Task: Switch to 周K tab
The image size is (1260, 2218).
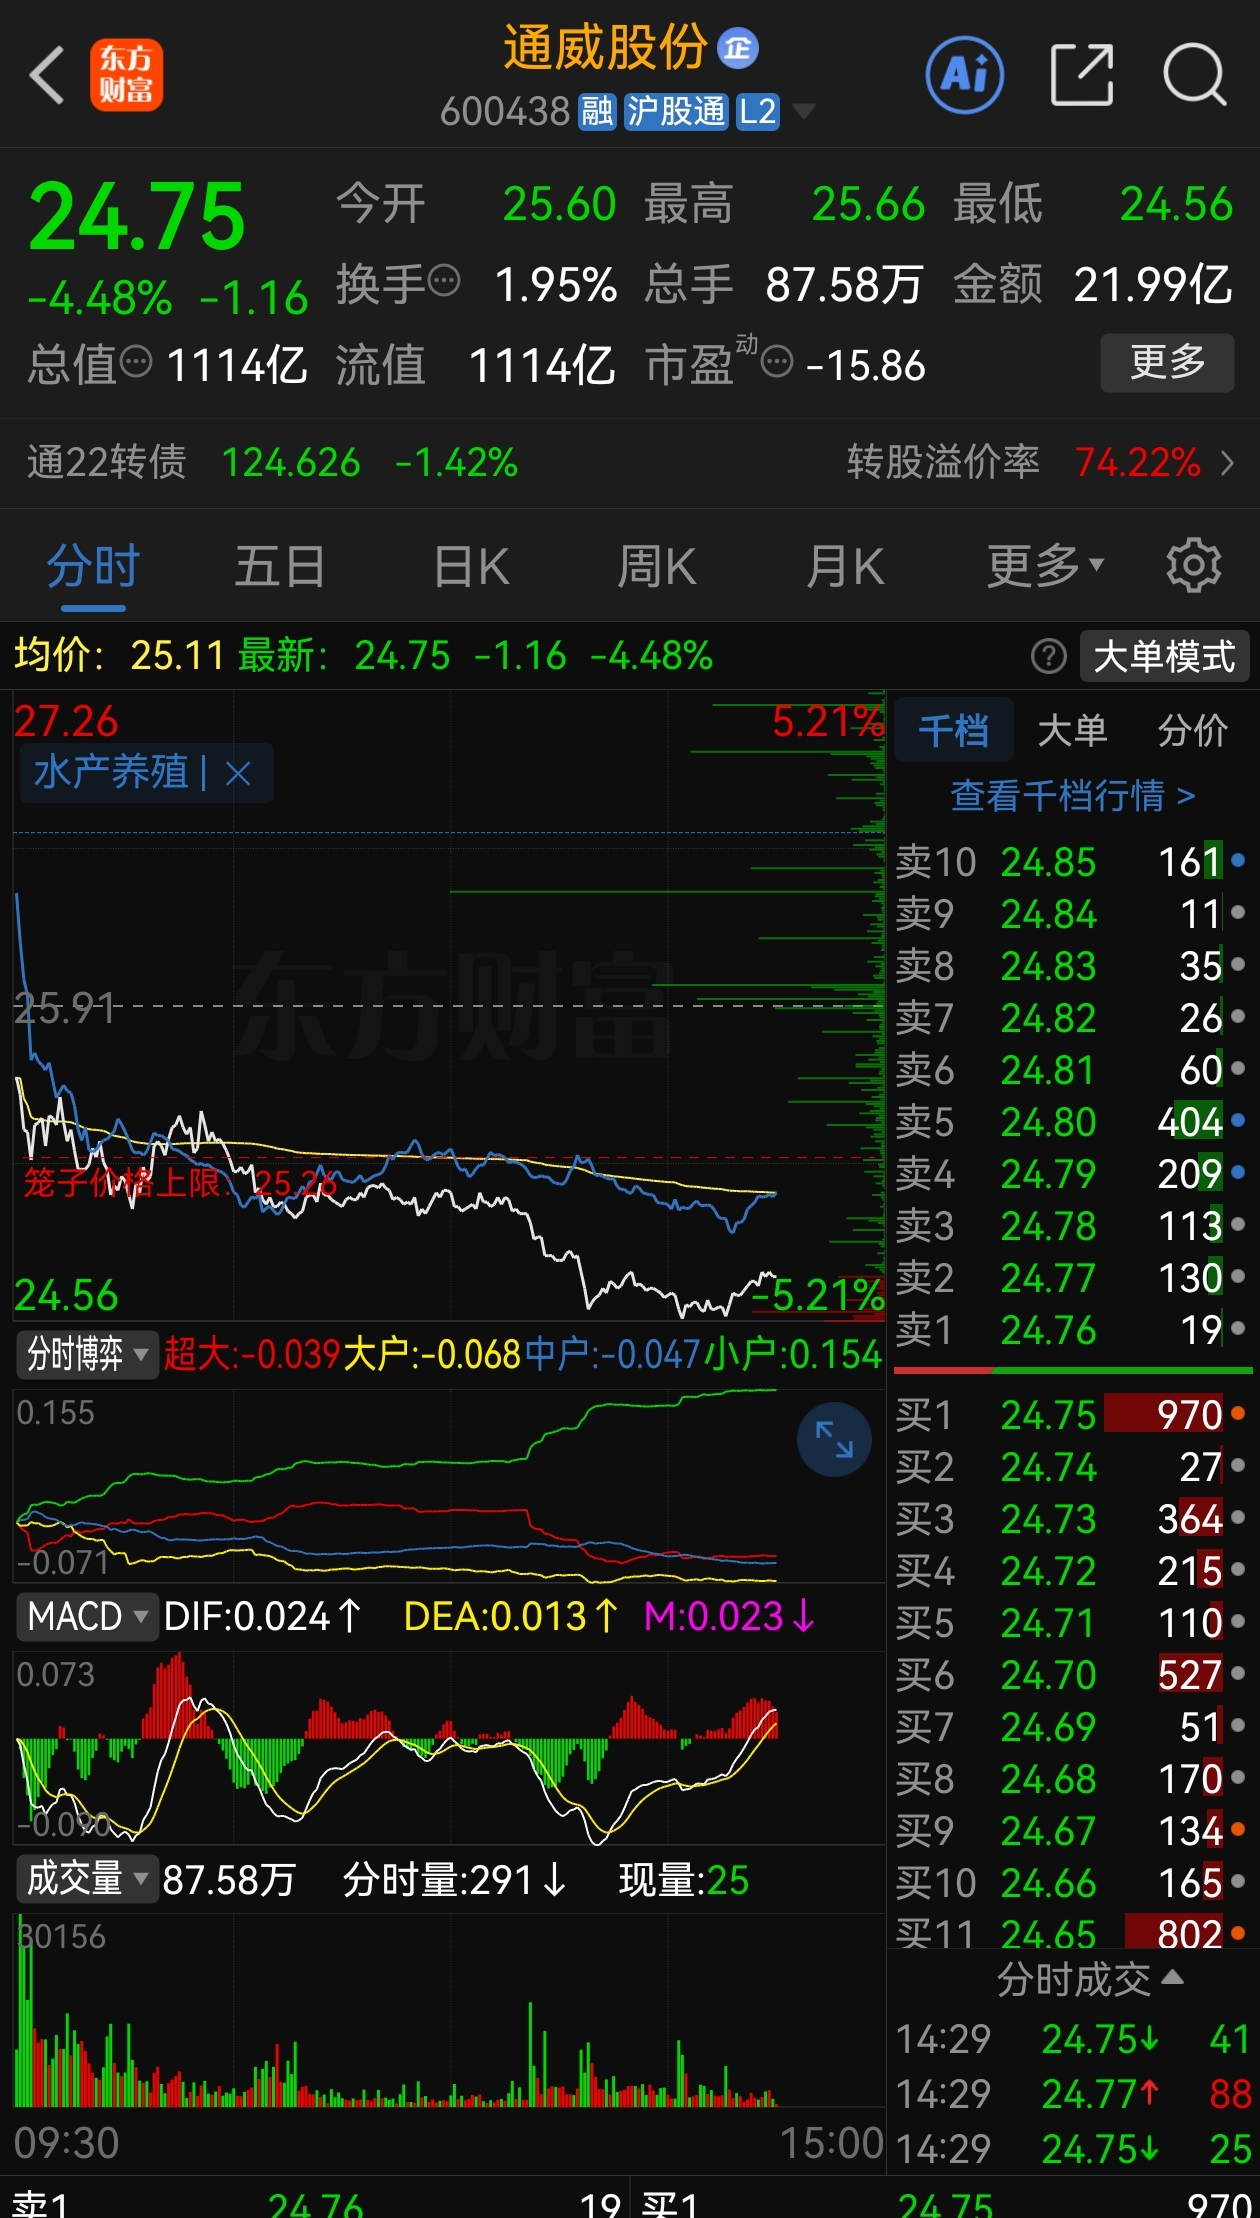Action: click(x=657, y=567)
